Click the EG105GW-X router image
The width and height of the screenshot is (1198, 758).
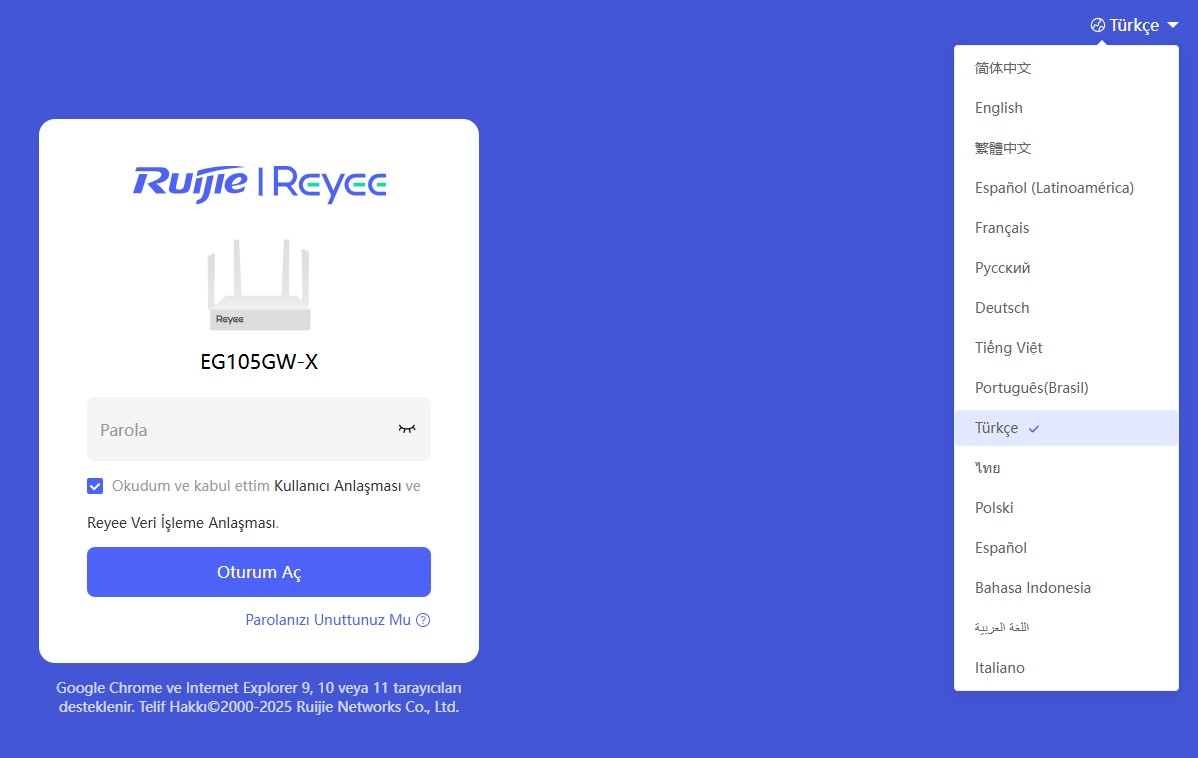(259, 284)
